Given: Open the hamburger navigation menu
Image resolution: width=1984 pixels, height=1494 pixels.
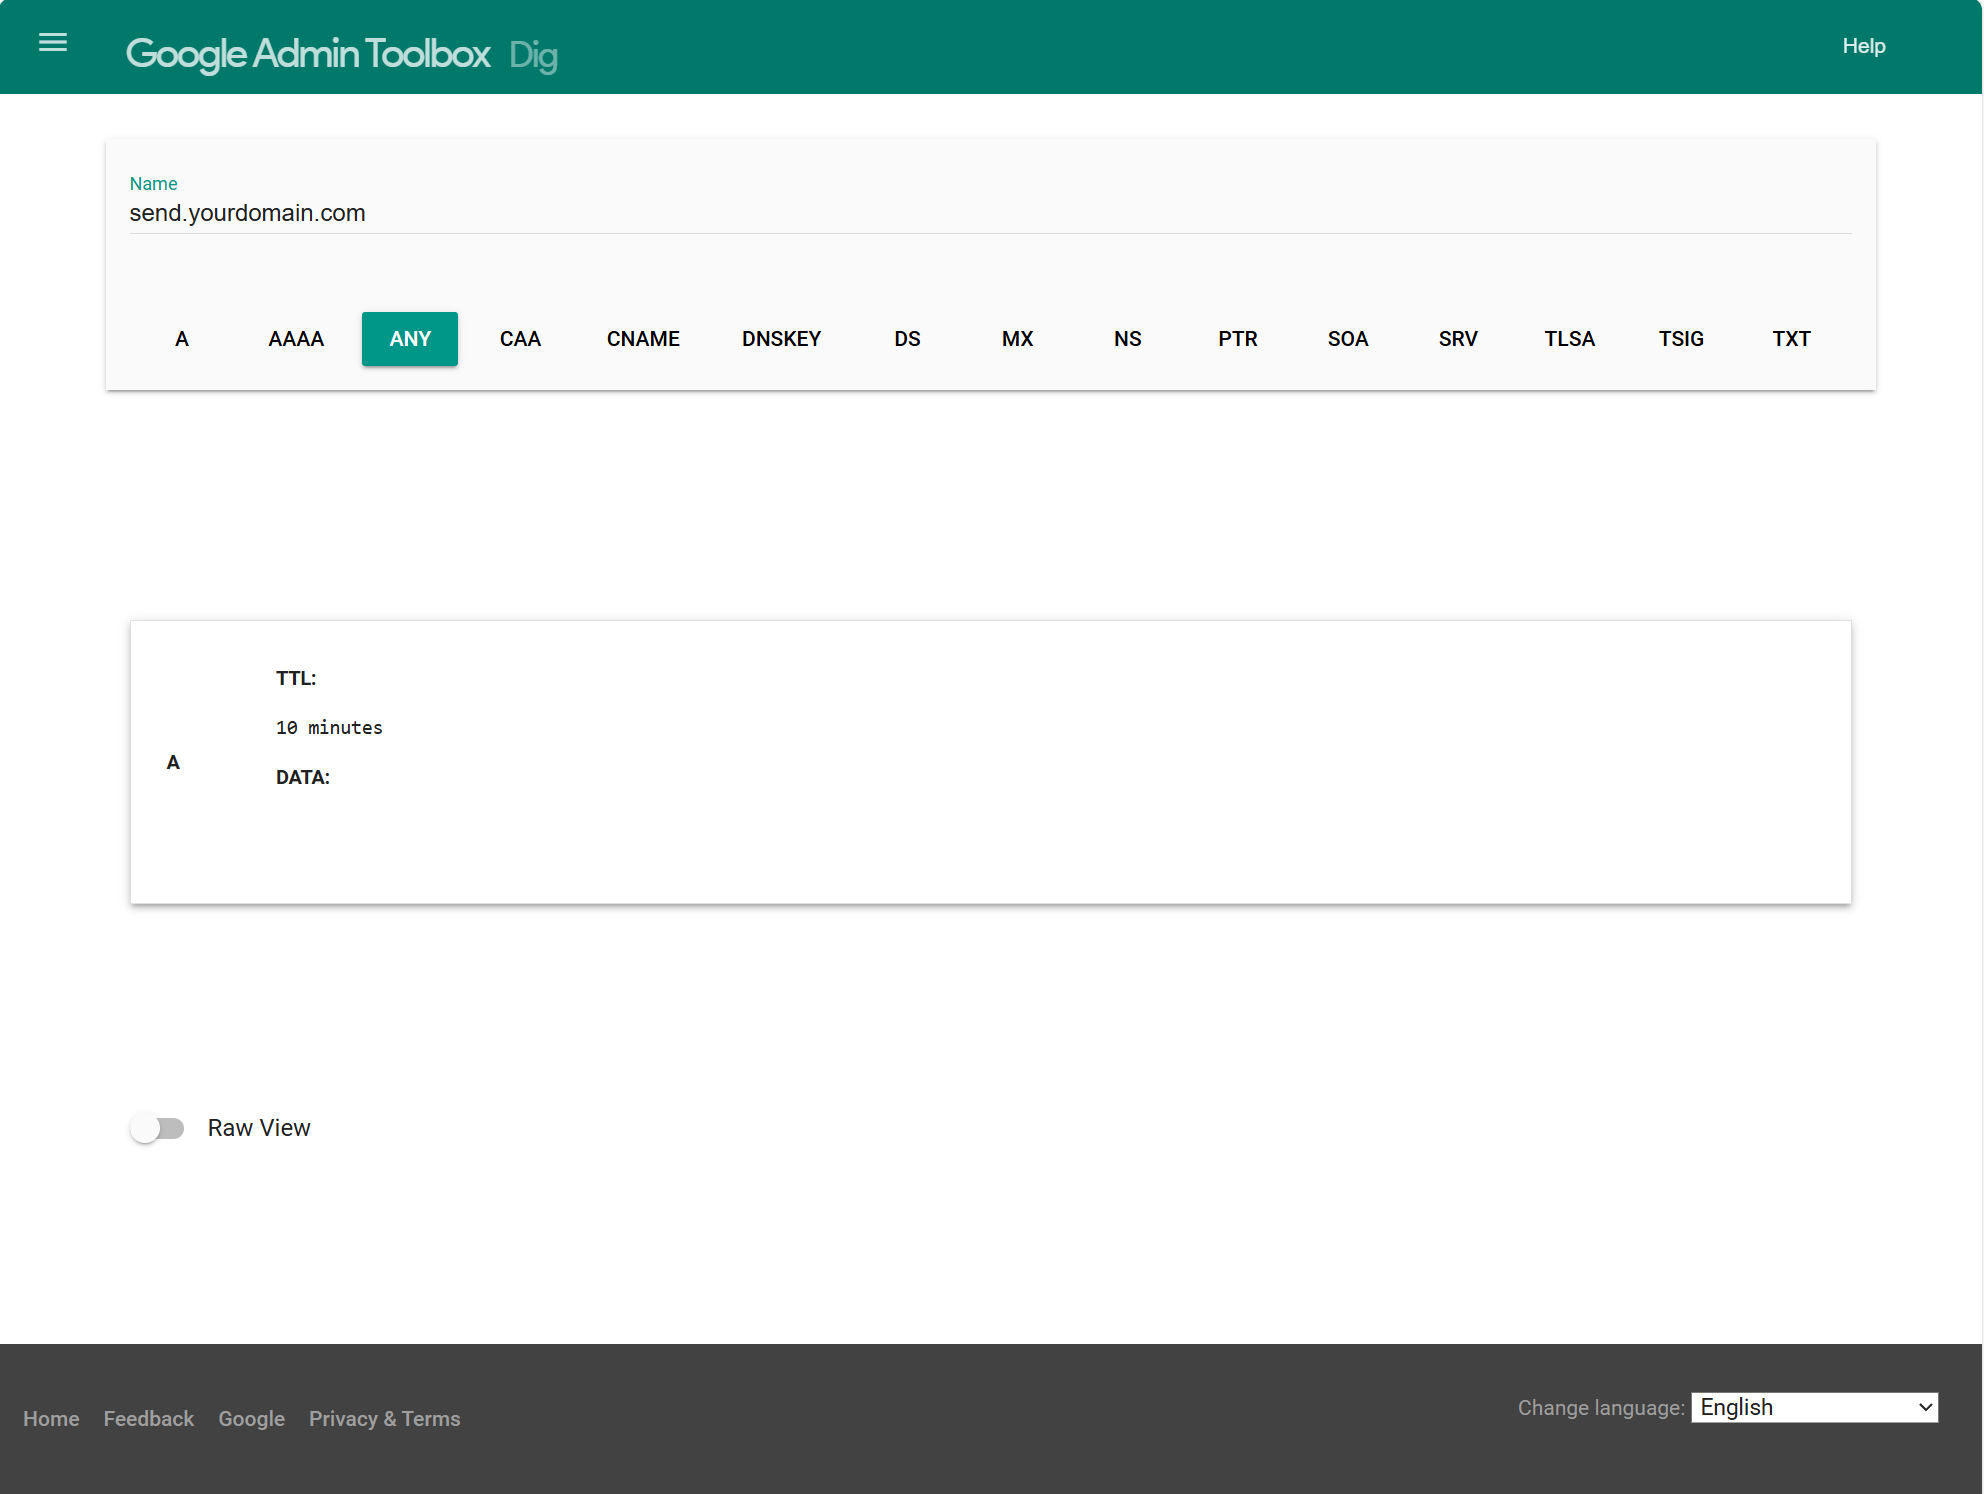Looking at the screenshot, I should click(53, 43).
